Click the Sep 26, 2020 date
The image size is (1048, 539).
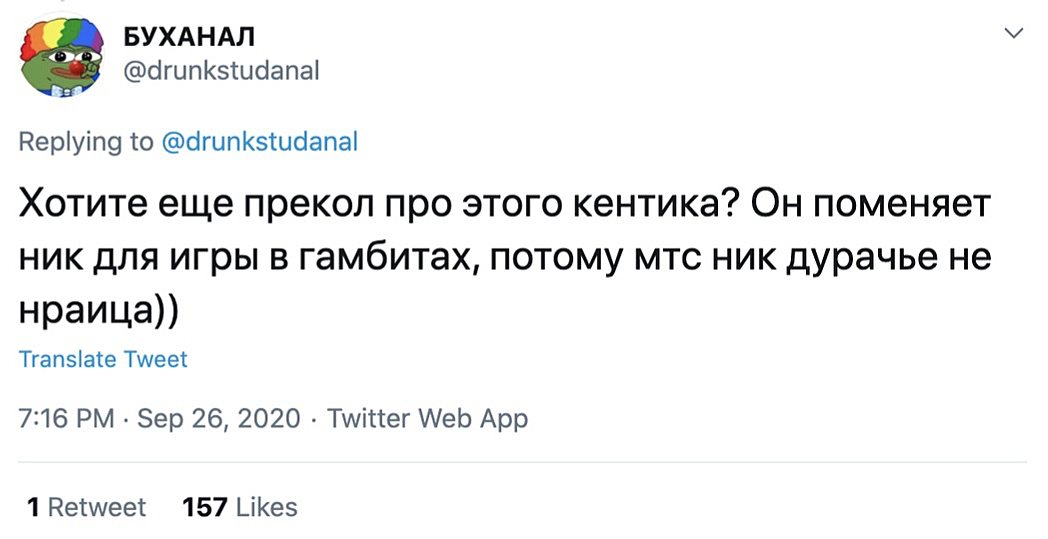(217, 418)
